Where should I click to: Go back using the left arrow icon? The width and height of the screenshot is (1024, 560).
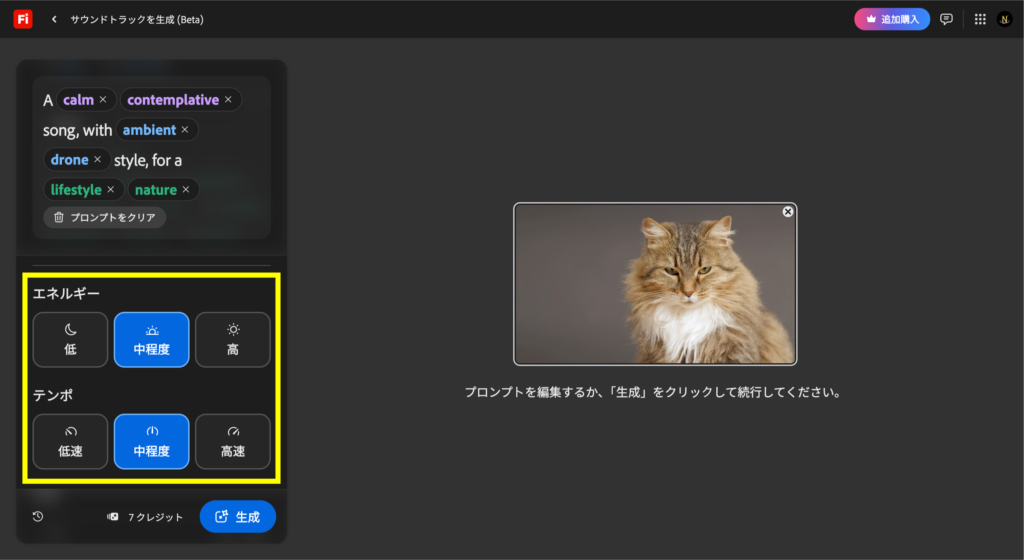[x=54, y=19]
